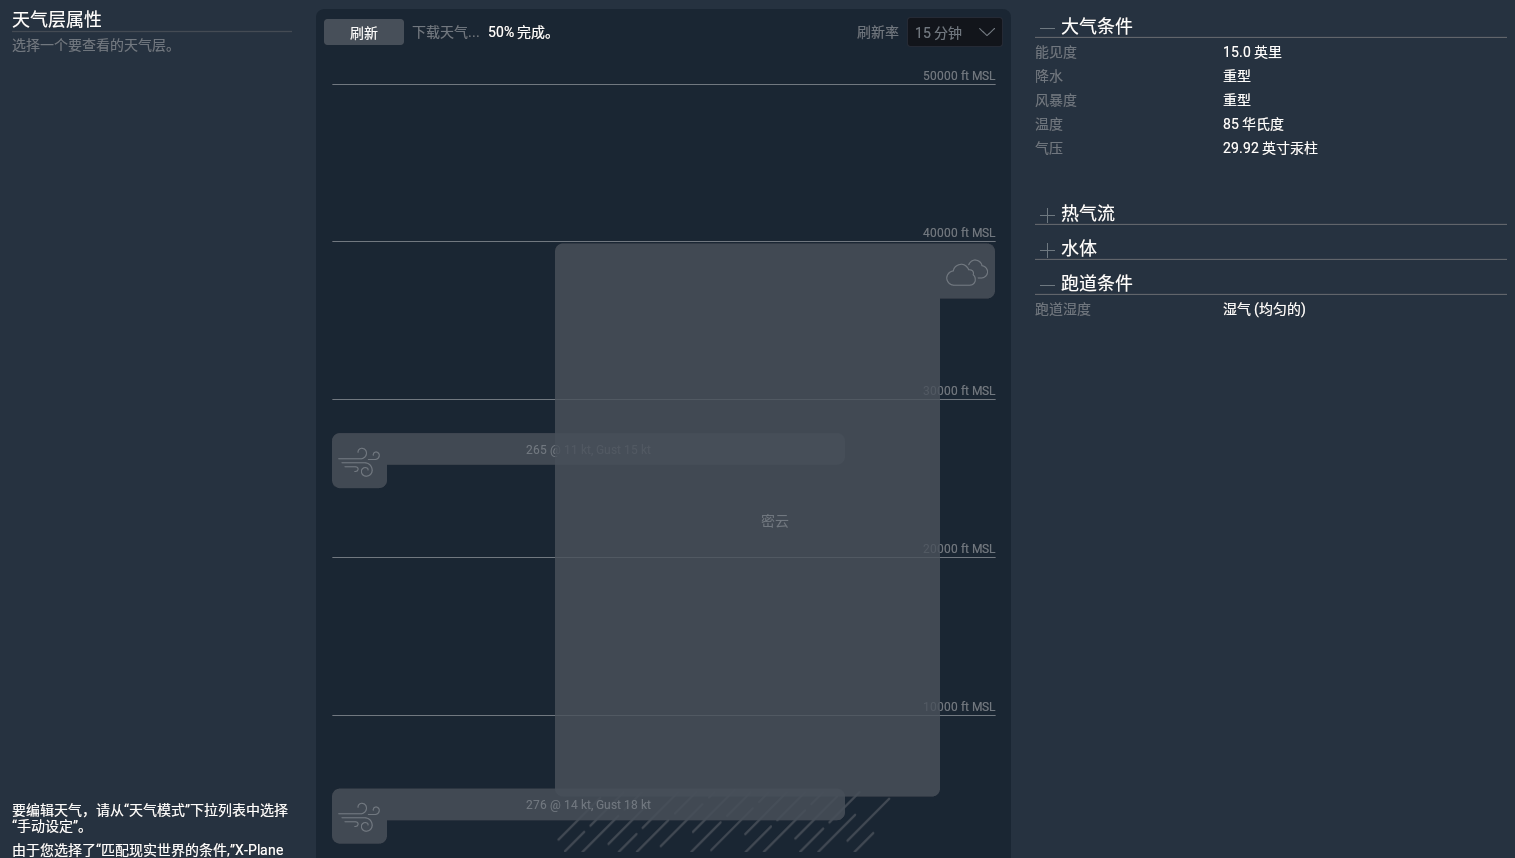The image size is (1515, 858).
Task: Open the 15 分钟 refresh rate dropdown
Action: click(954, 33)
